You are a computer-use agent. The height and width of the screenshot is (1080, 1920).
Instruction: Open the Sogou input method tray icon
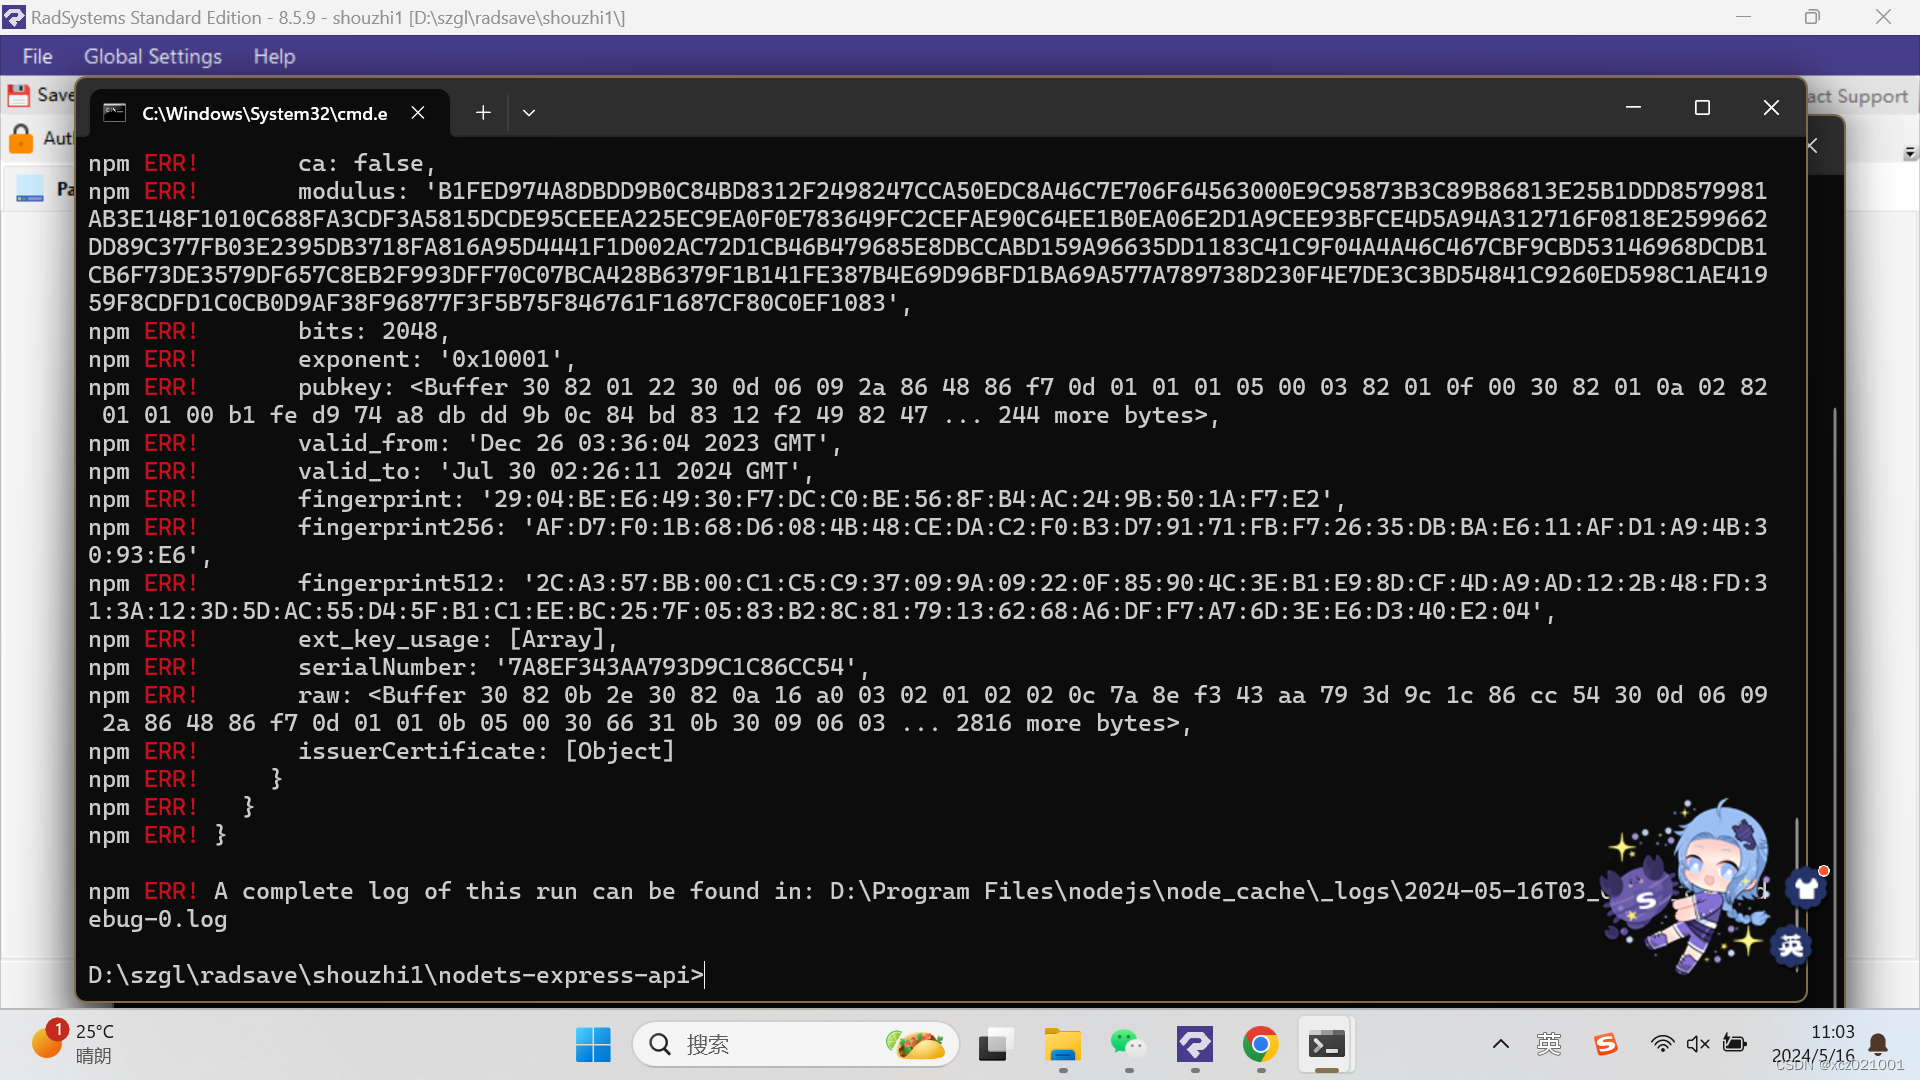(1605, 1044)
